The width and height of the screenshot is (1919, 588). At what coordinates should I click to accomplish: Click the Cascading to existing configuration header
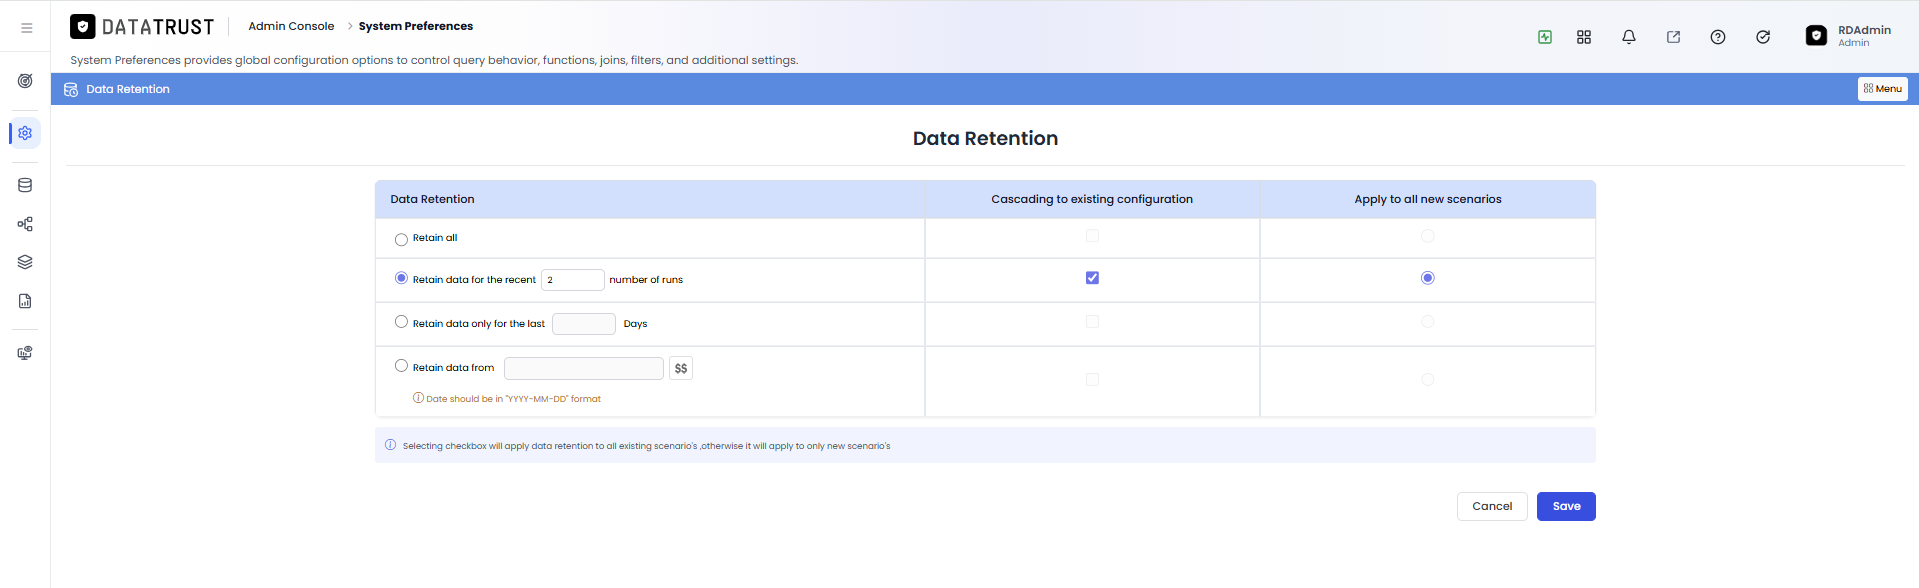[x=1092, y=199]
